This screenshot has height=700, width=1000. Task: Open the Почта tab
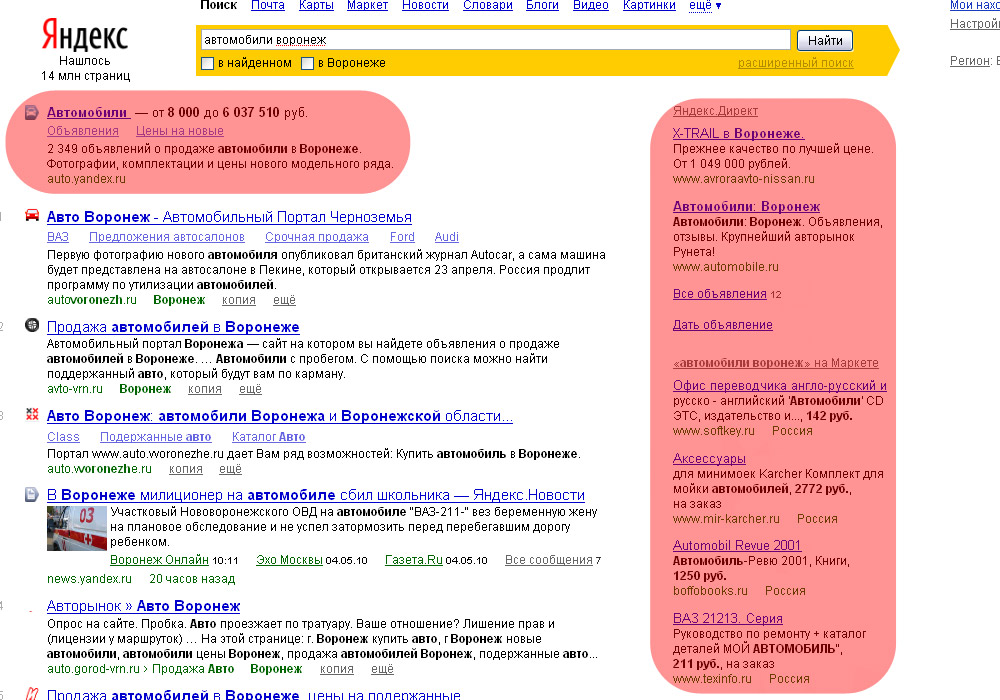coord(268,6)
